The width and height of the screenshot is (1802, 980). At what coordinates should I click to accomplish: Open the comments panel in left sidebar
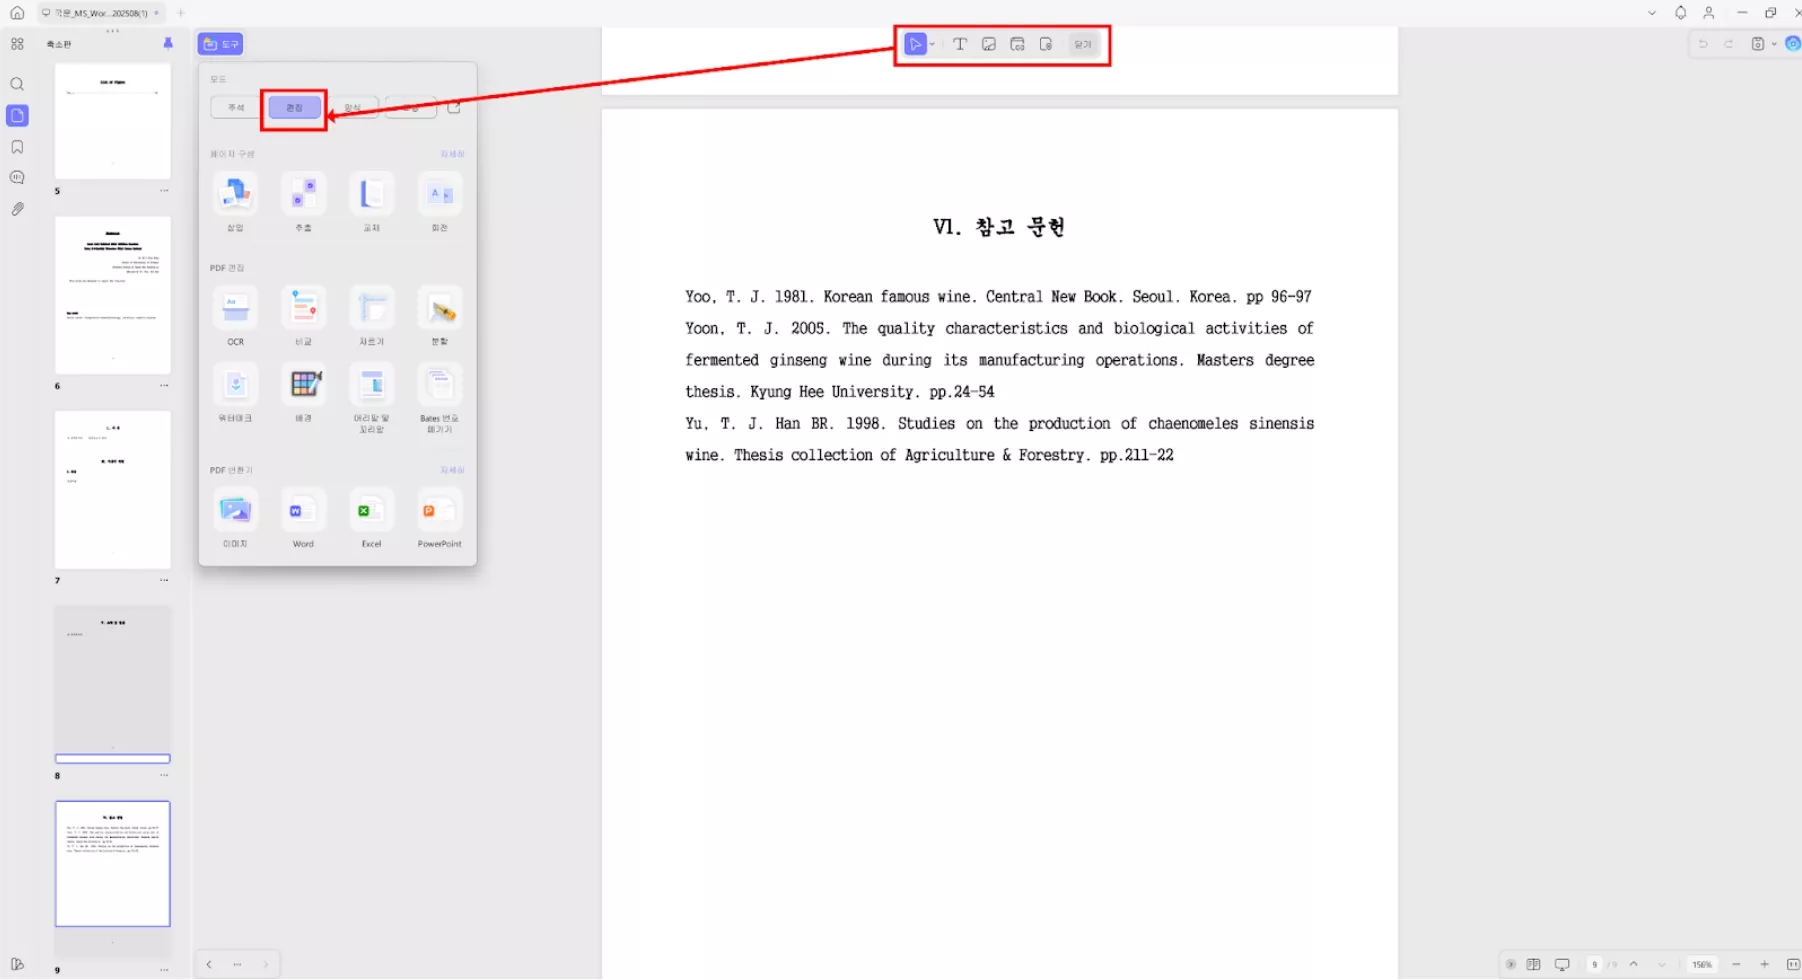[x=17, y=178]
